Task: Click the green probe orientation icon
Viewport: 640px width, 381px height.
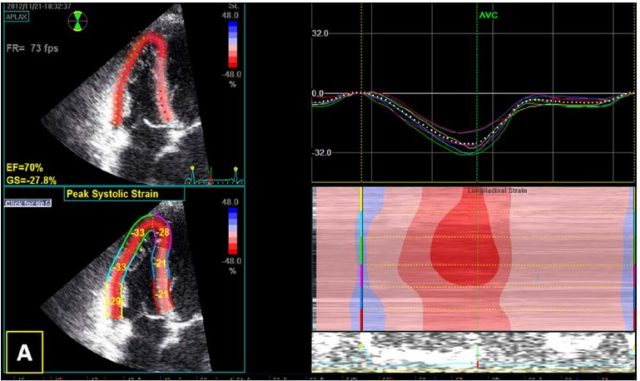Action: coord(77,21)
